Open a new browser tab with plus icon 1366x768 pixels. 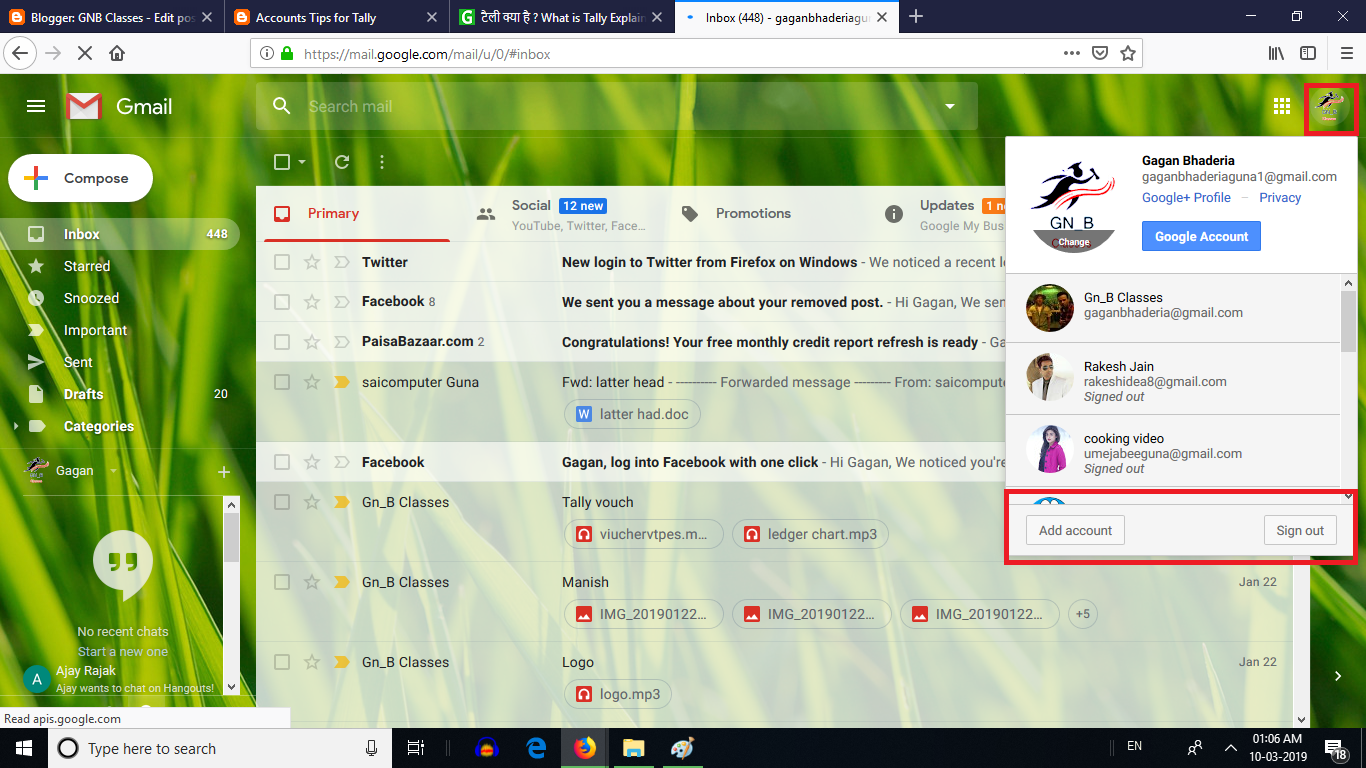(x=916, y=16)
